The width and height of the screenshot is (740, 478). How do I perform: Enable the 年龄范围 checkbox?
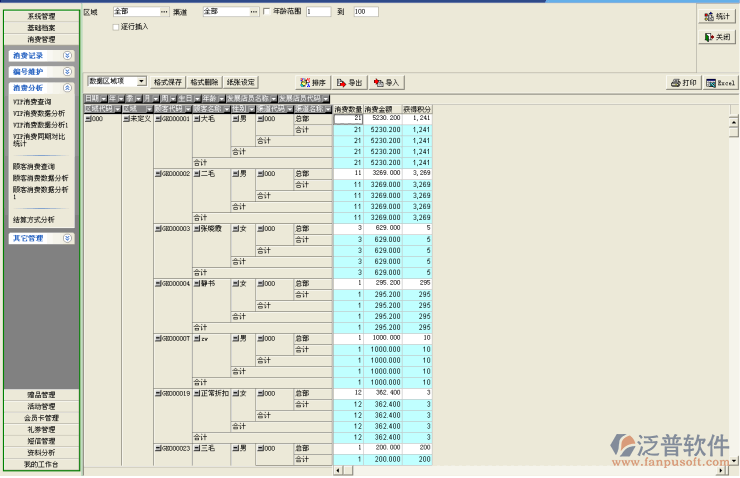pos(265,11)
